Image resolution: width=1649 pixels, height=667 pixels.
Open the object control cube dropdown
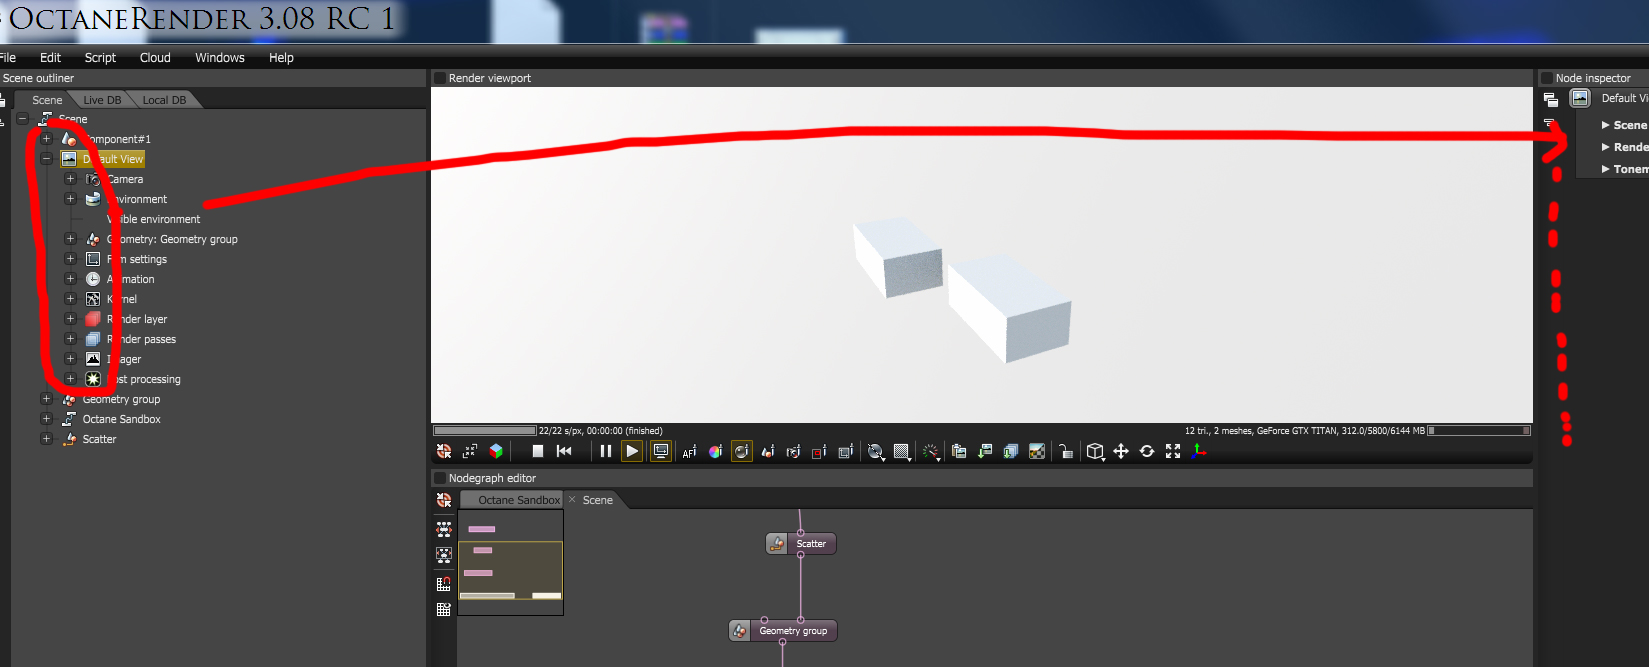click(1096, 452)
